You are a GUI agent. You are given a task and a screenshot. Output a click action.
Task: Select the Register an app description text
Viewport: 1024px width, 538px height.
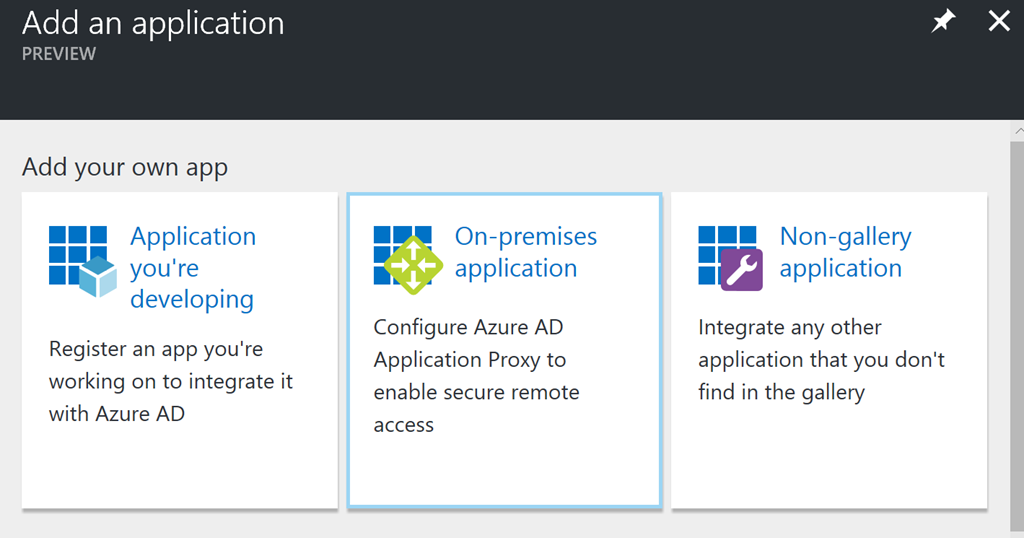click(x=171, y=381)
